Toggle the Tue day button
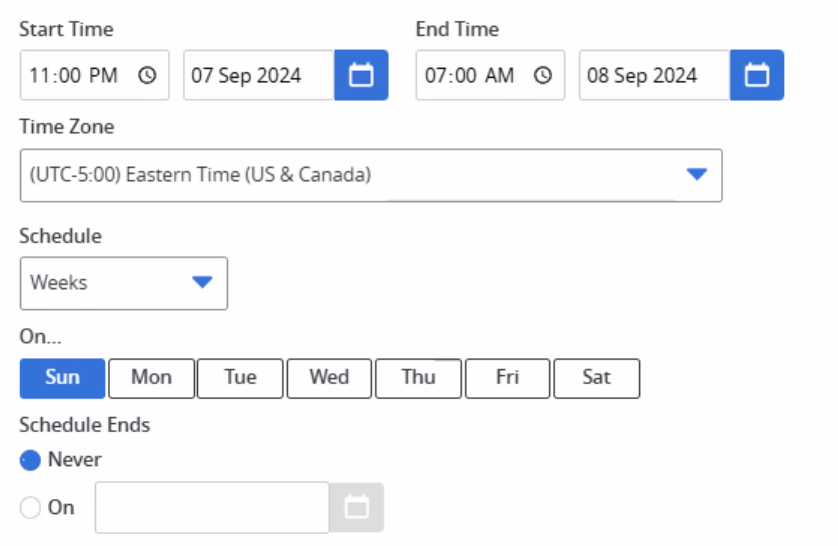Viewport: 838px width, 546px height. click(240, 378)
